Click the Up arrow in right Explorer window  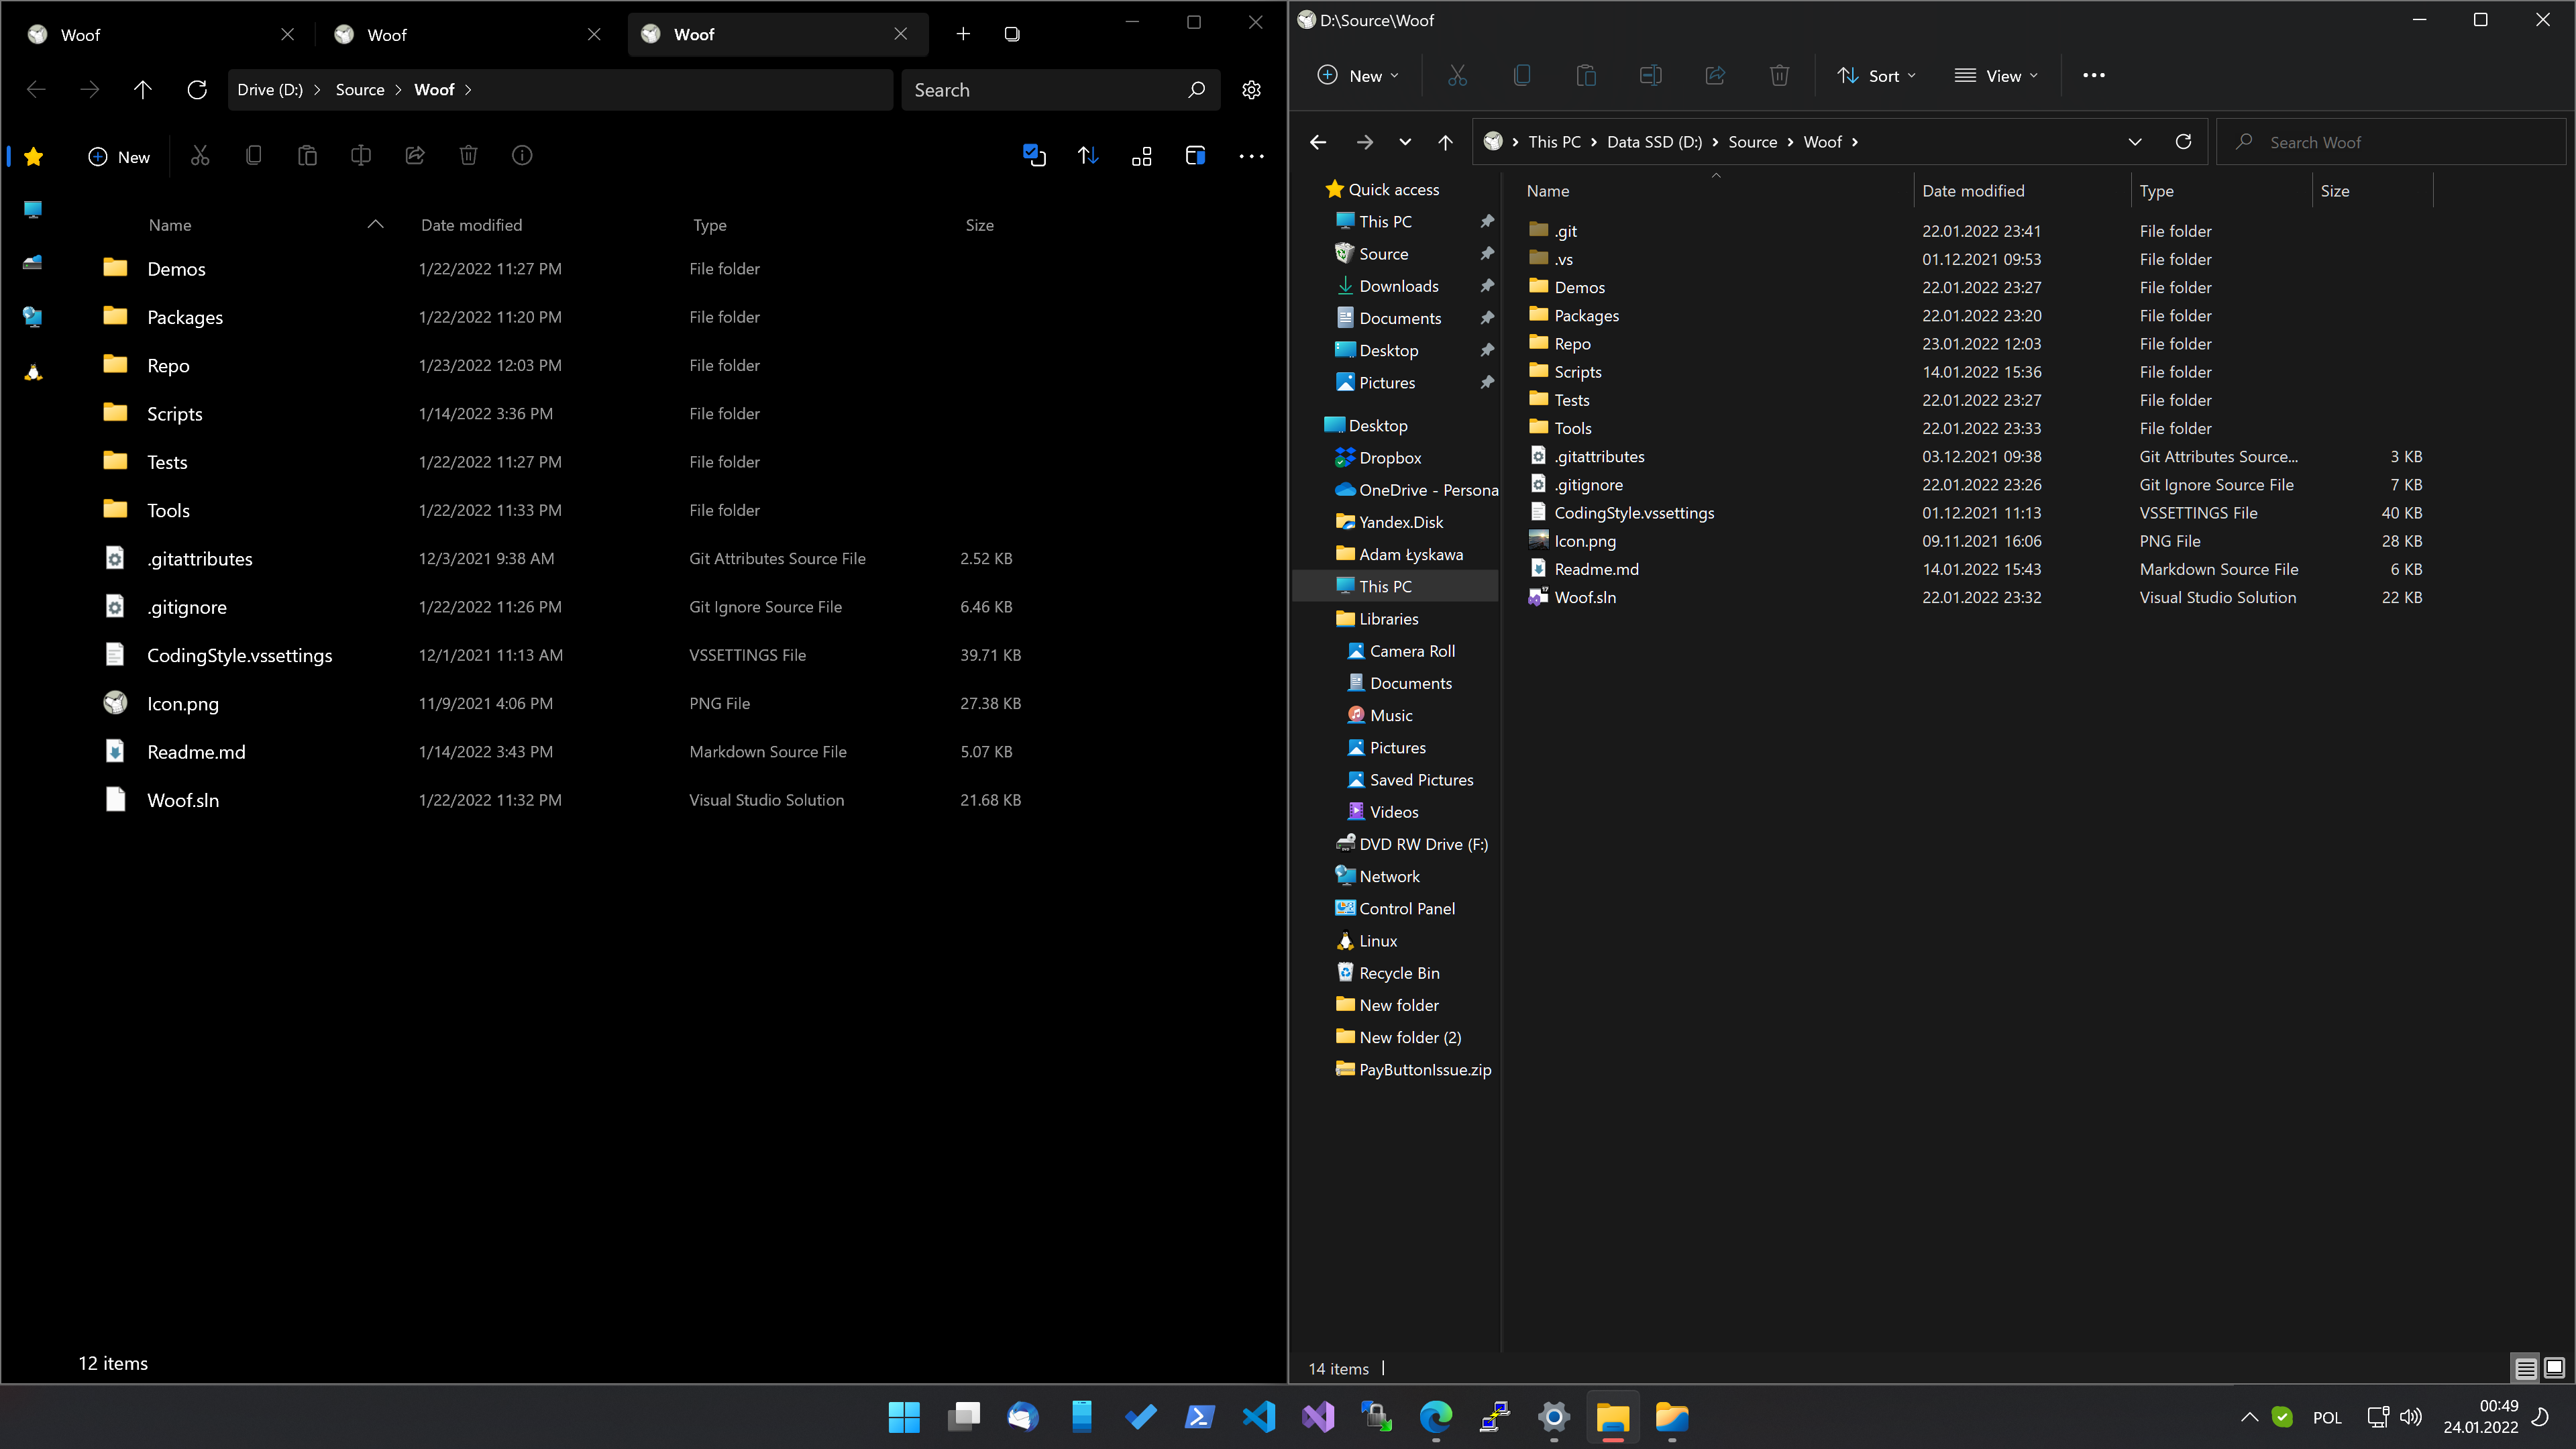coord(1445,142)
